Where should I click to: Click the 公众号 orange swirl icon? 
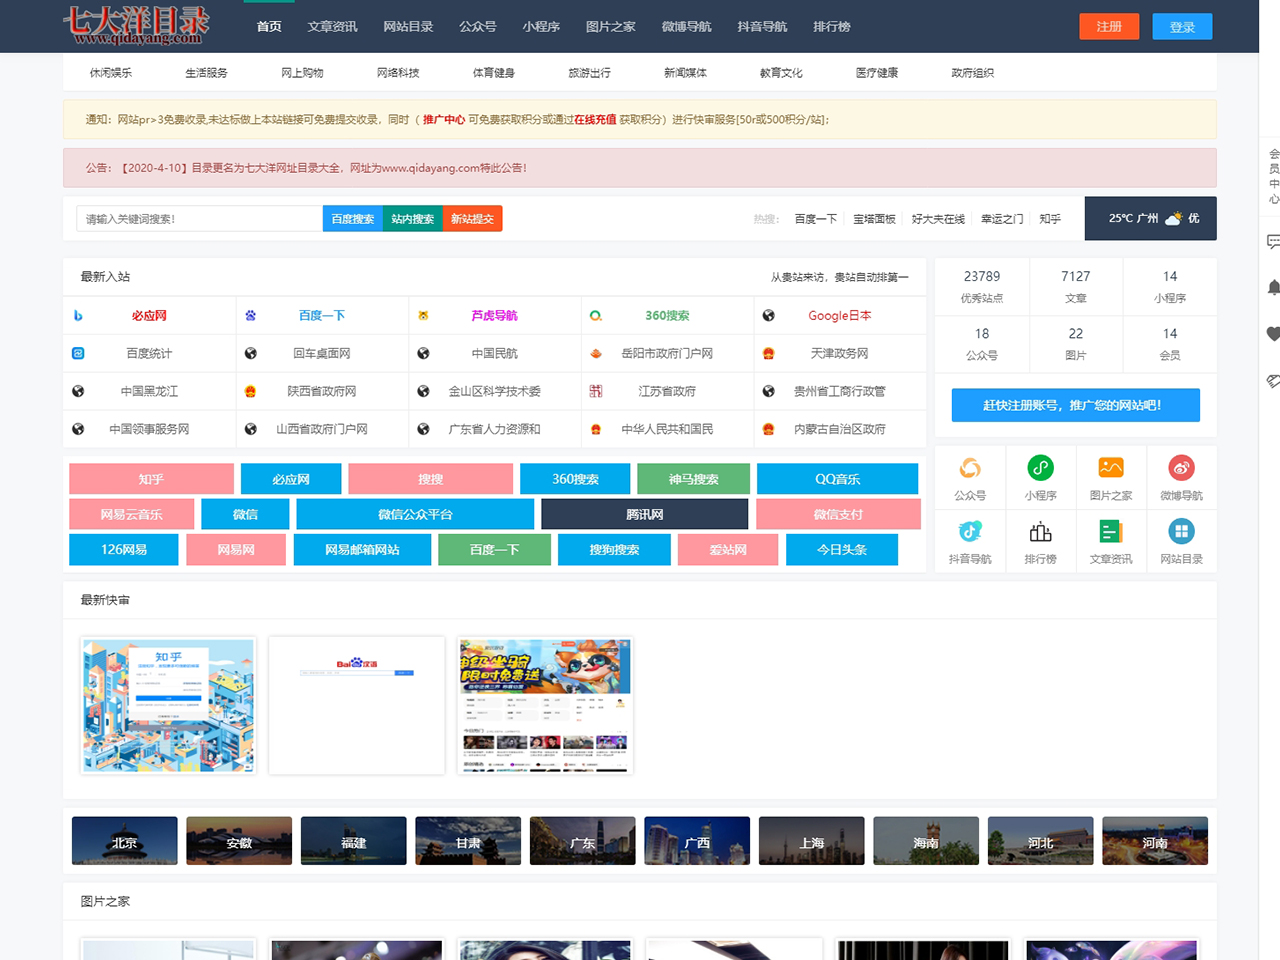pos(969,468)
